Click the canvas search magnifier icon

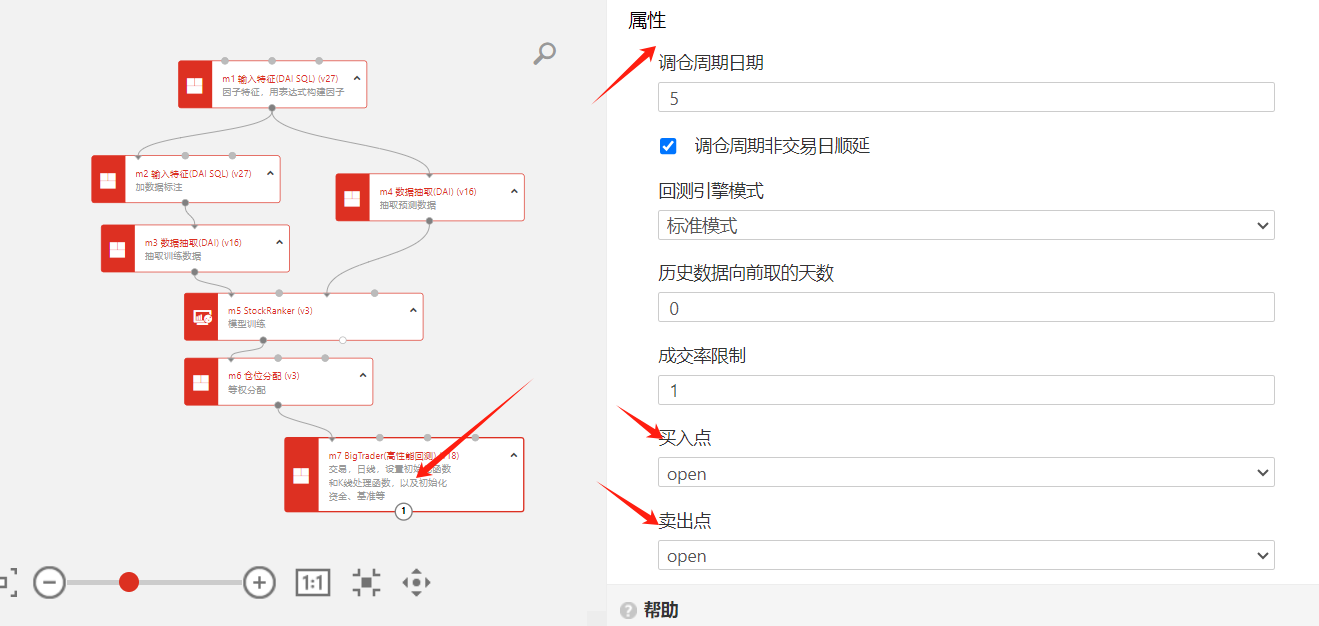544,53
